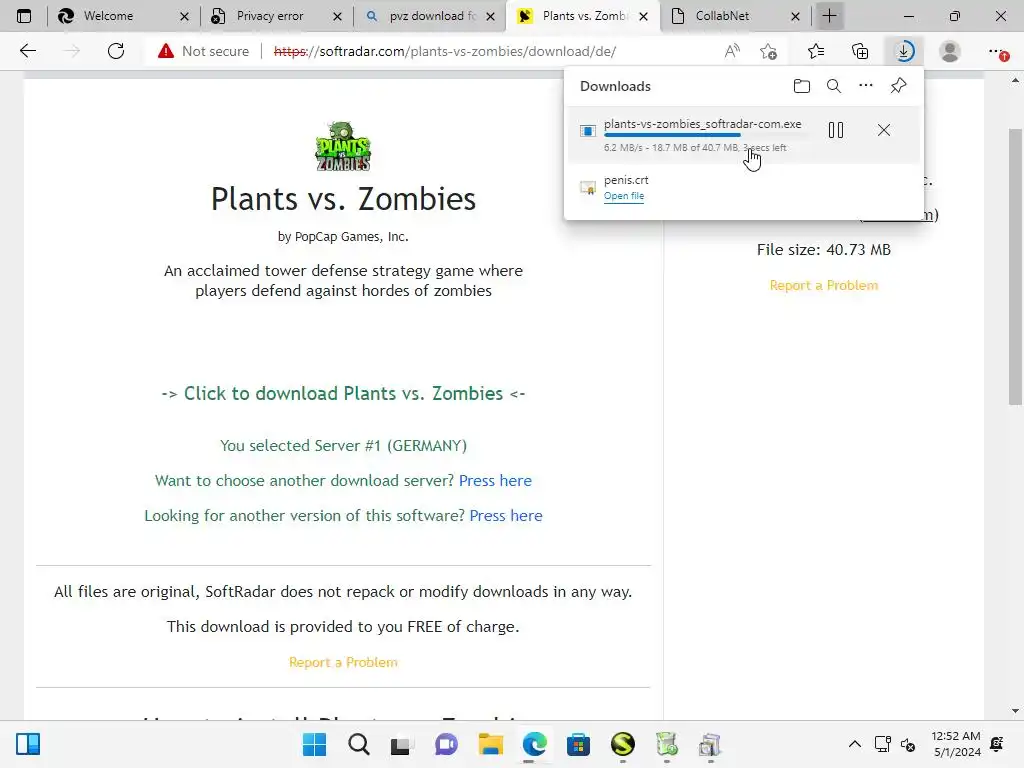The image size is (1024, 768).
Task: Open the muted volume tray icon
Action: click(x=908, y=744)
